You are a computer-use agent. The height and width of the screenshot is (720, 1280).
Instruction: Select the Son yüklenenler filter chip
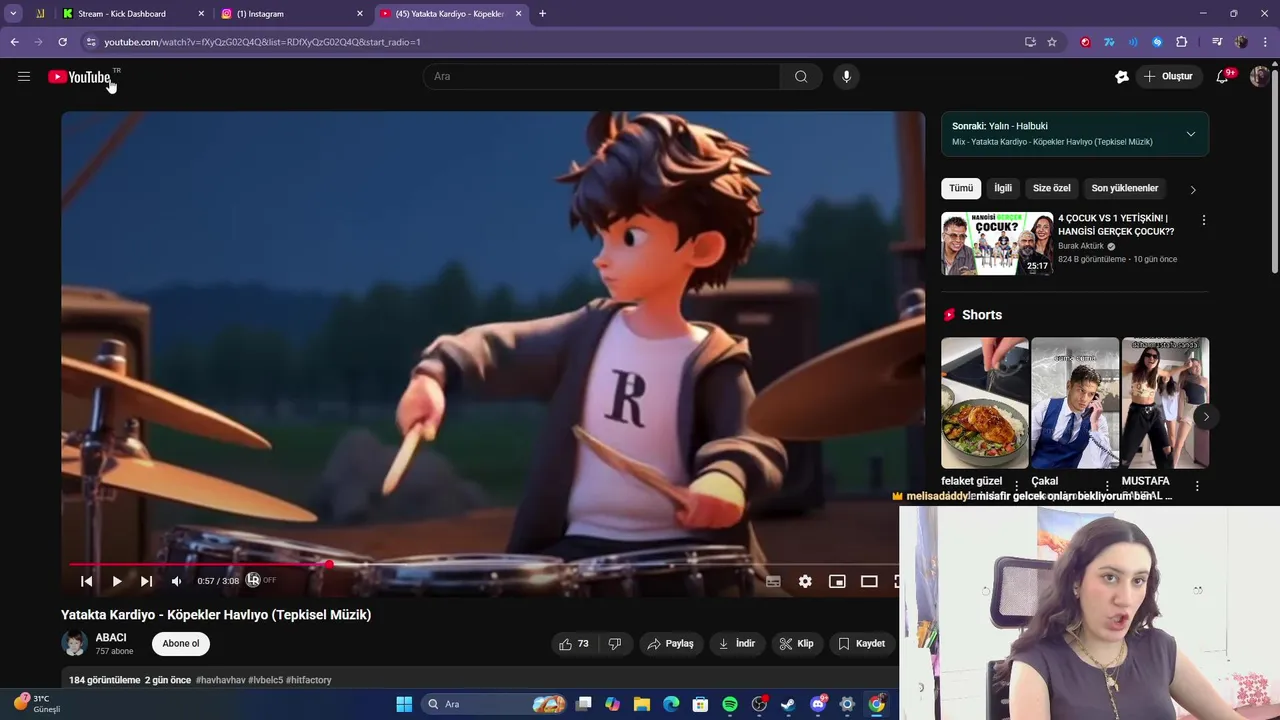click(x=1125, y=188)
